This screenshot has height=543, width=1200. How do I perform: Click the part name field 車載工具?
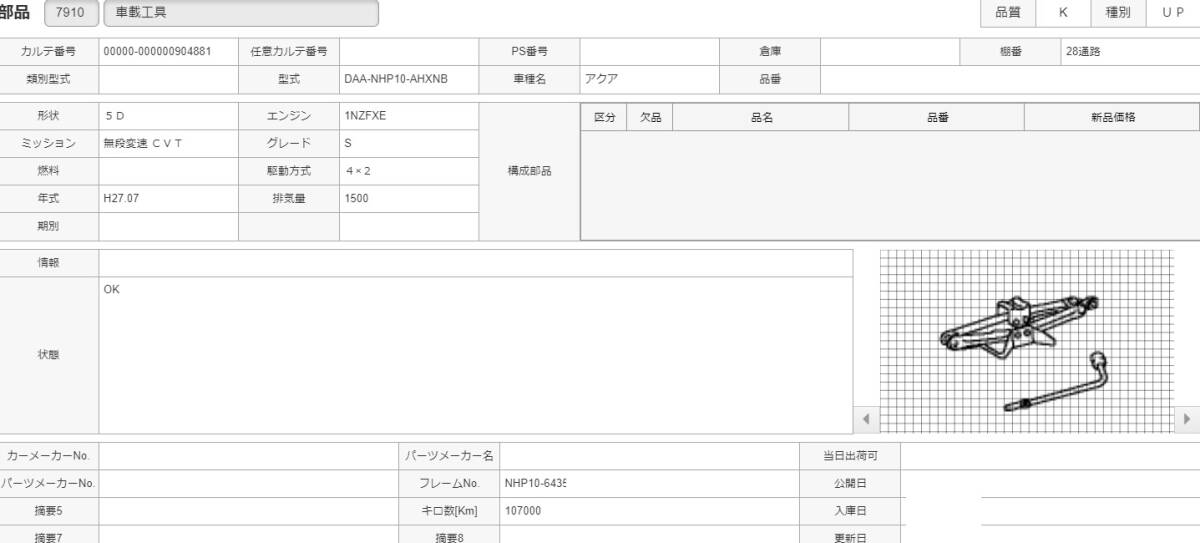(241, 13)
